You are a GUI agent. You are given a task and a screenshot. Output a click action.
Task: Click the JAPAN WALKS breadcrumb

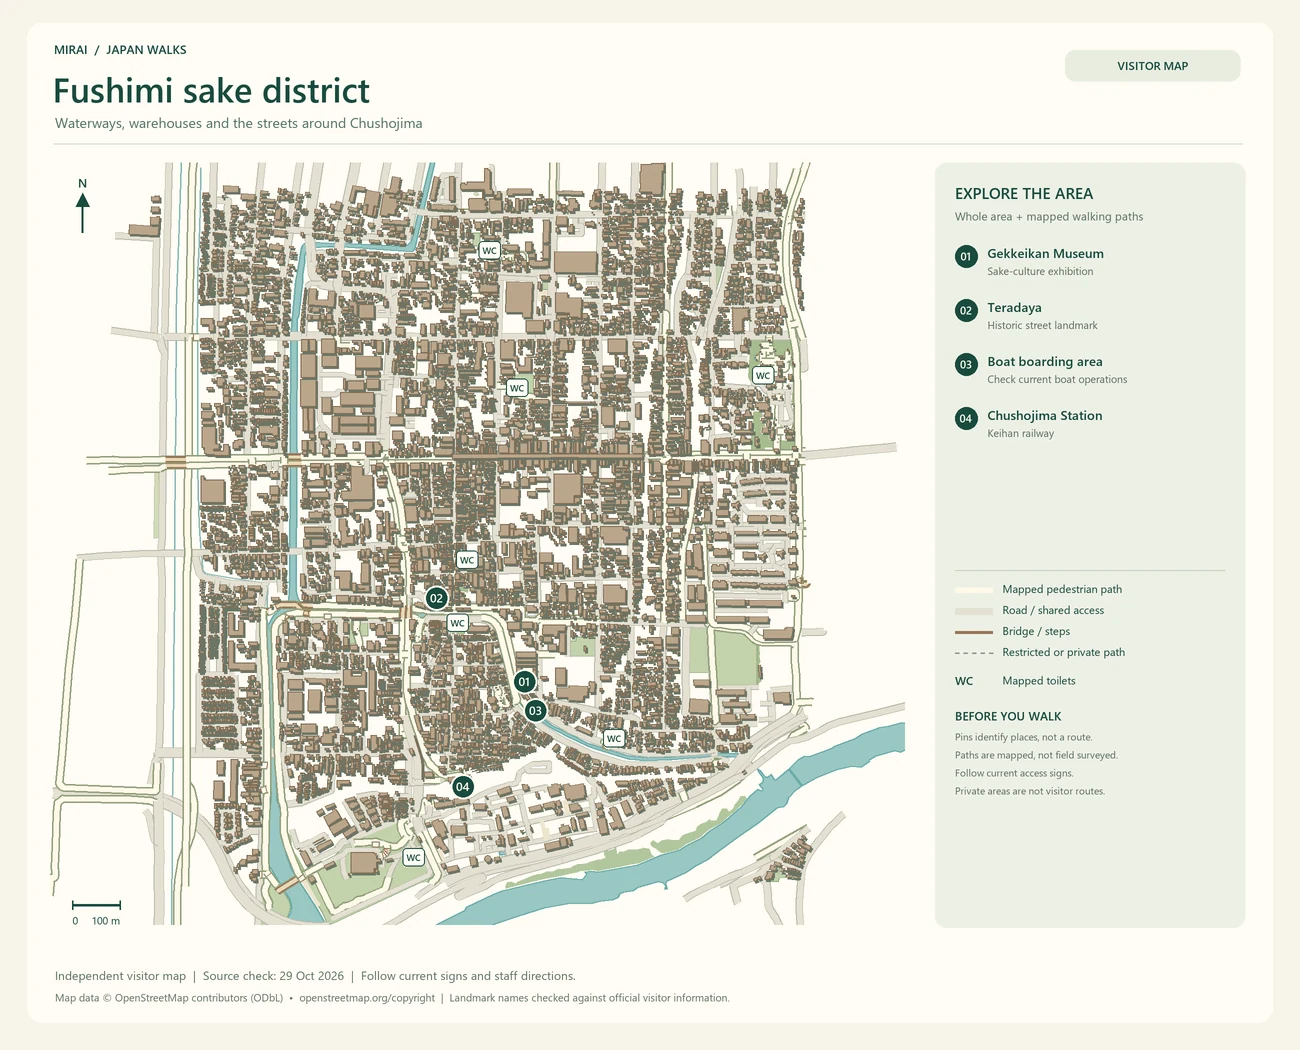pos(146,50)
